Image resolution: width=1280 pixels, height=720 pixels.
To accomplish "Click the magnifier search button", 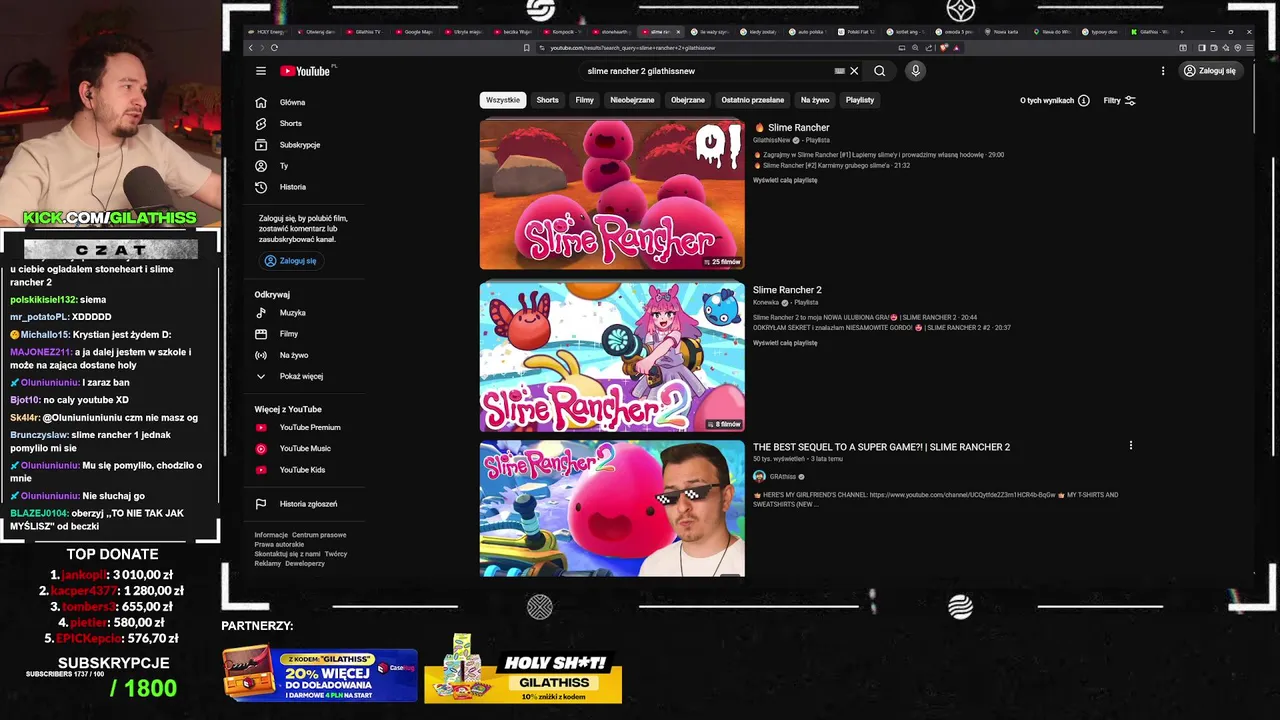I will click(879, 71).
